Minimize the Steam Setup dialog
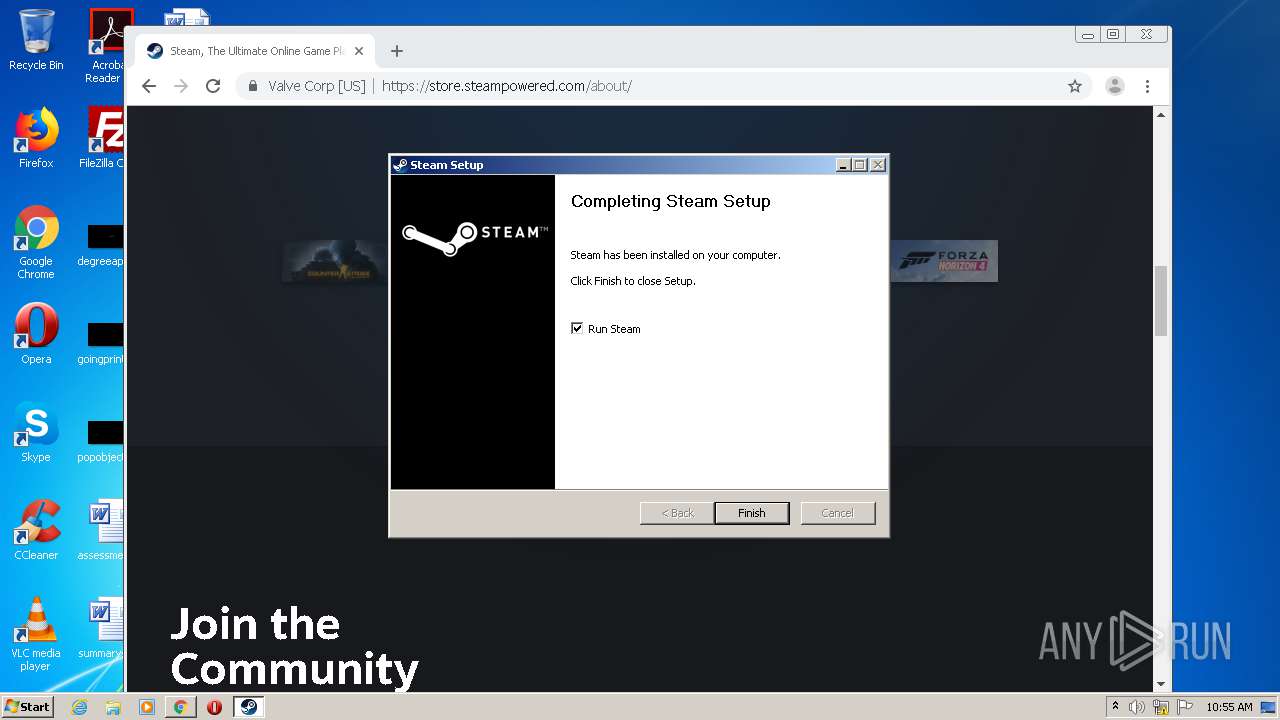Screen dimensions: 1280x720 click(843, 165)
